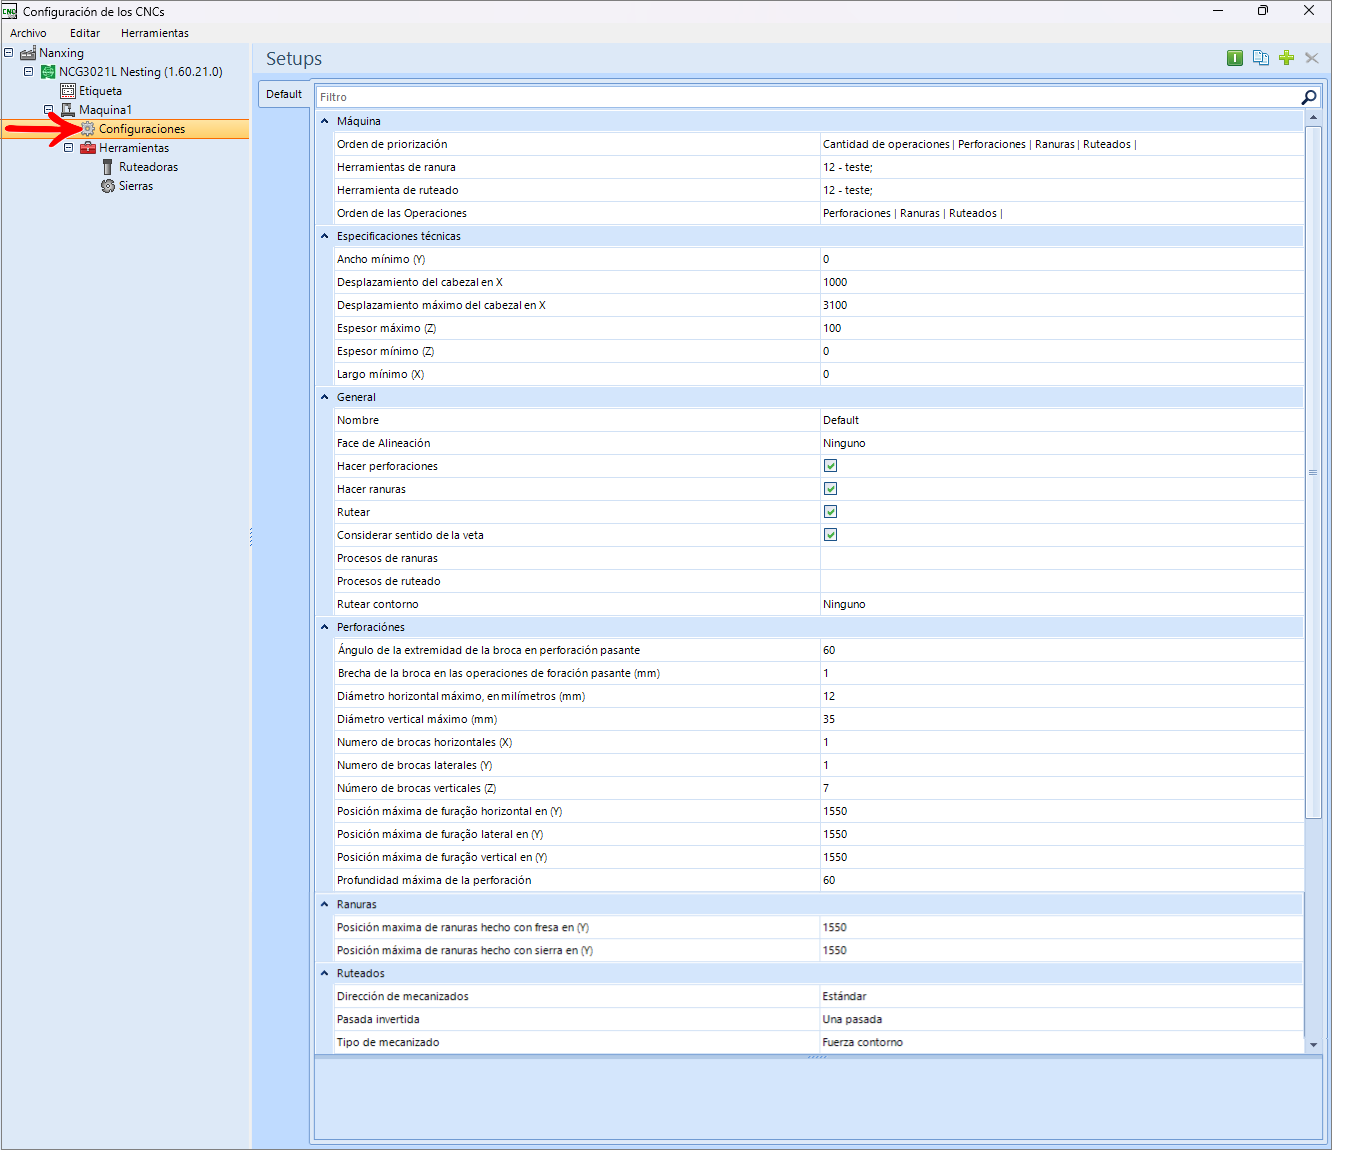Click the Nanxing factory icon in tree
This screenshot has height=1160, width=1369.
(x=28, y=53)
